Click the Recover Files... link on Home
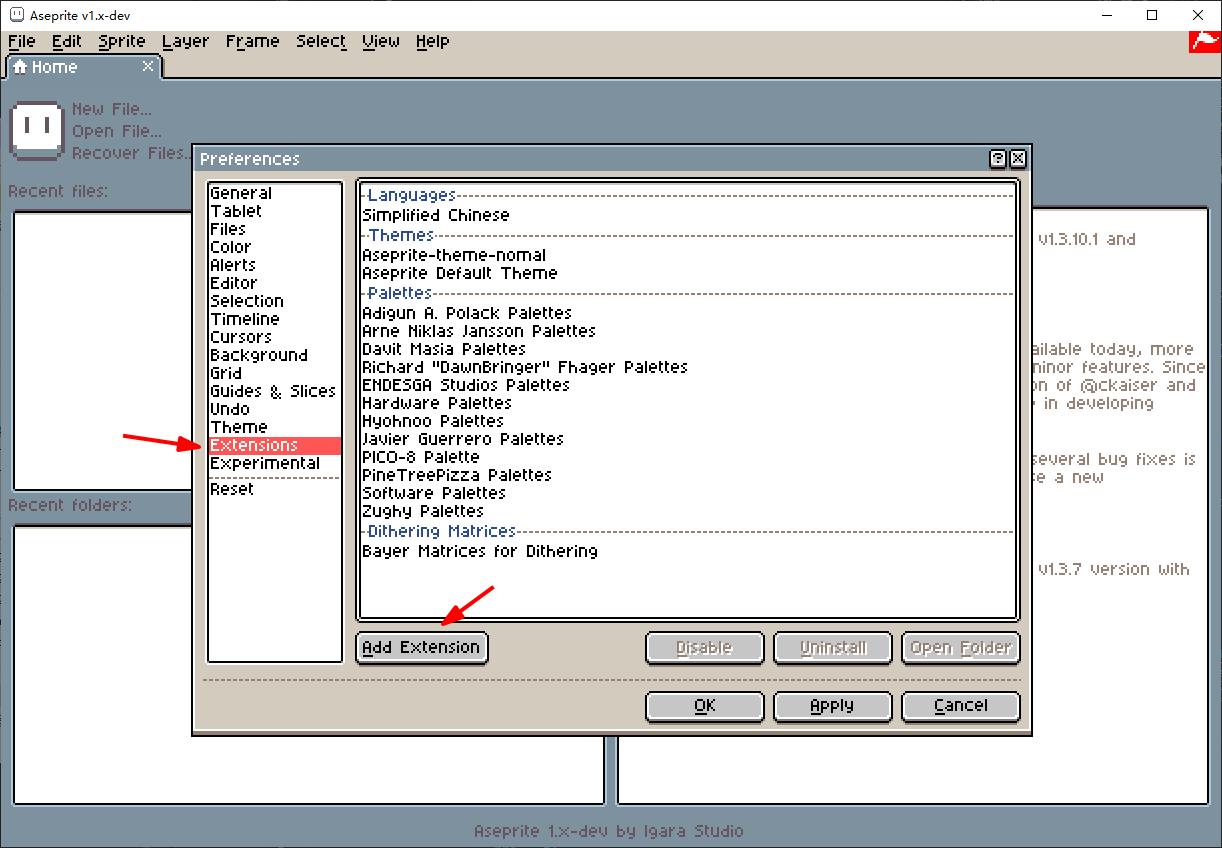Image resolution: width=1222 pixels, height=848 pixels. (x=131, y=153)
